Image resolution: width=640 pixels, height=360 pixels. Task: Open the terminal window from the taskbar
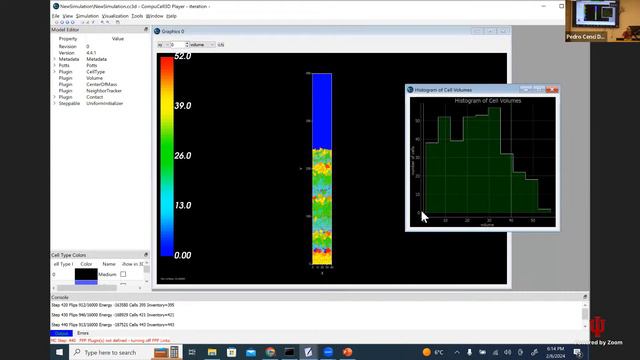point(289,352)
